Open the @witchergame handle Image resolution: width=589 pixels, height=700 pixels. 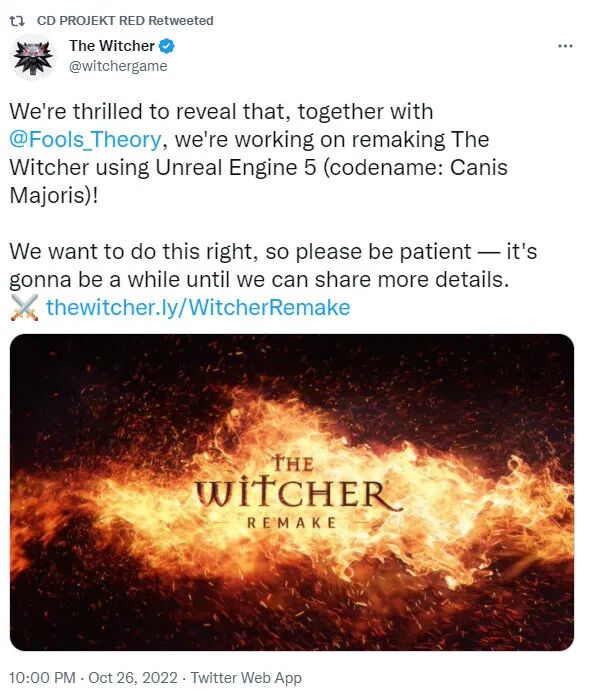click(118, 66)
